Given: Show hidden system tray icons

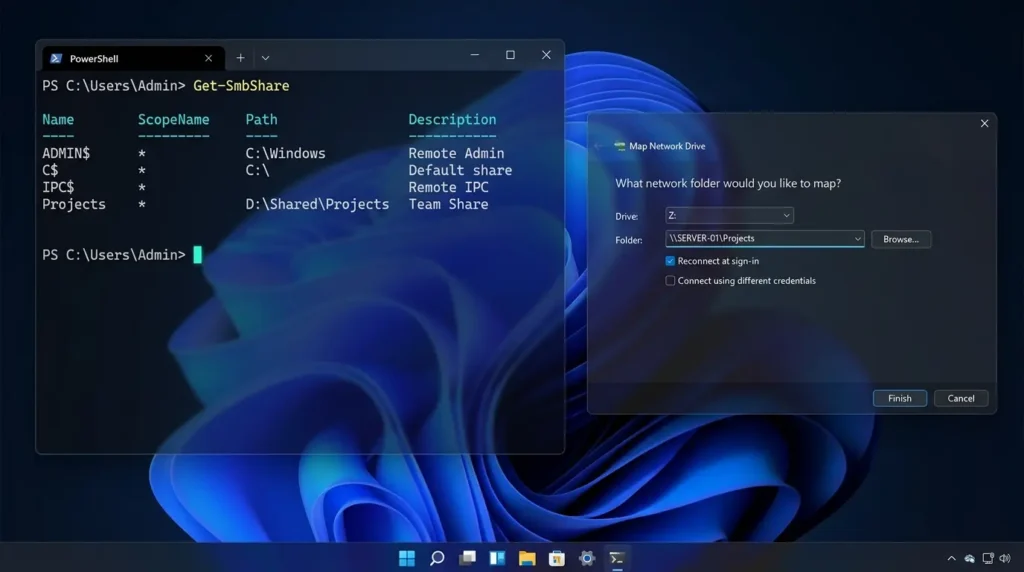Looking at the screenshot, I should (x=952, y=558).
